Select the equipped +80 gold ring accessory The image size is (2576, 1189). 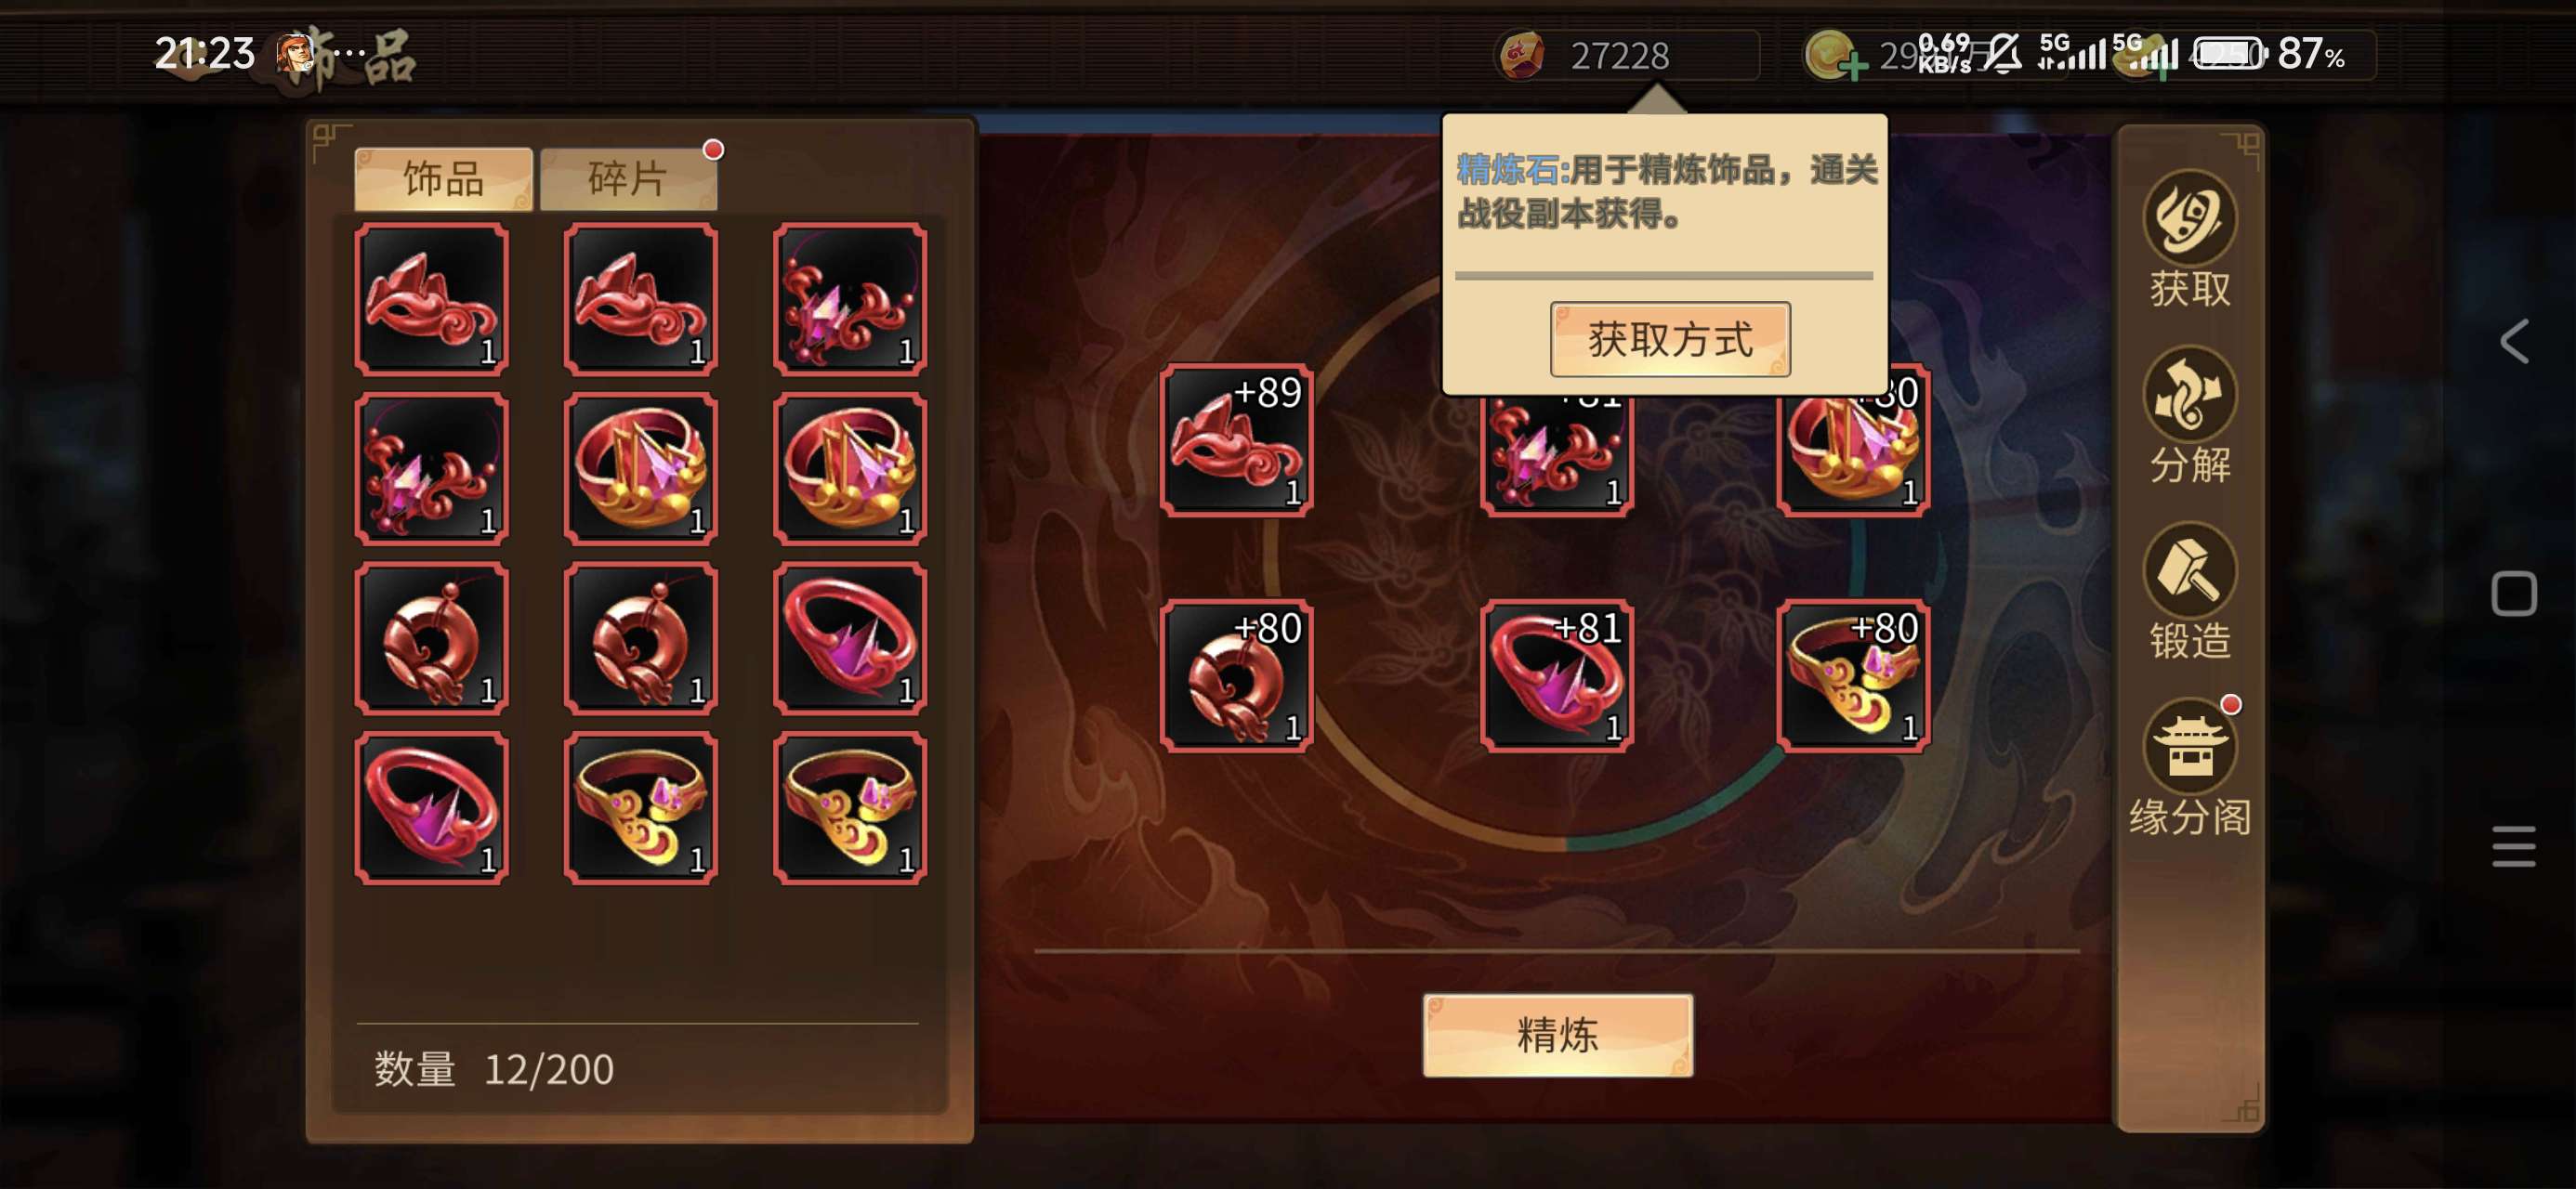click(x=1853, y=676)
